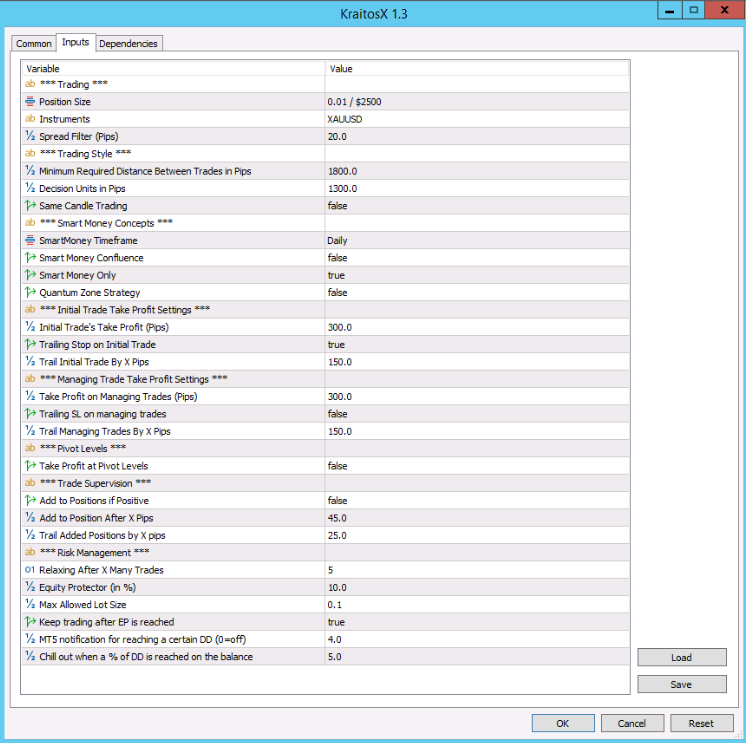Confirm settings with the OK button
Viewport: 746px width, 743px height.
point(563,723)
